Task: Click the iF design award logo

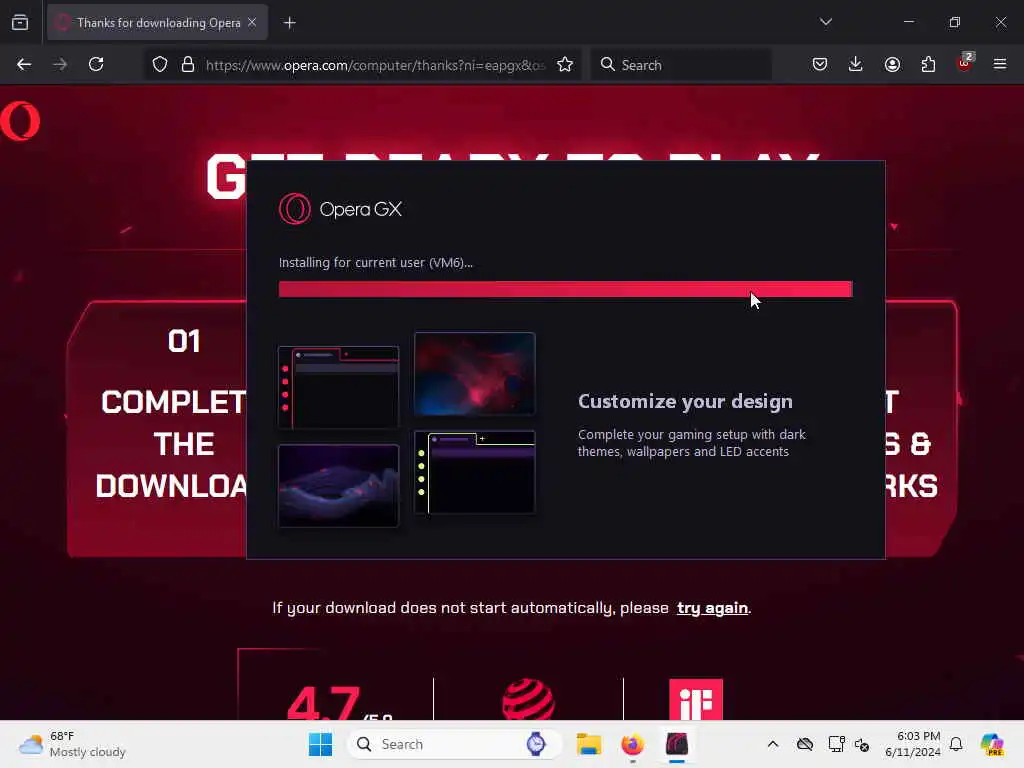Action: coord(696,699)
